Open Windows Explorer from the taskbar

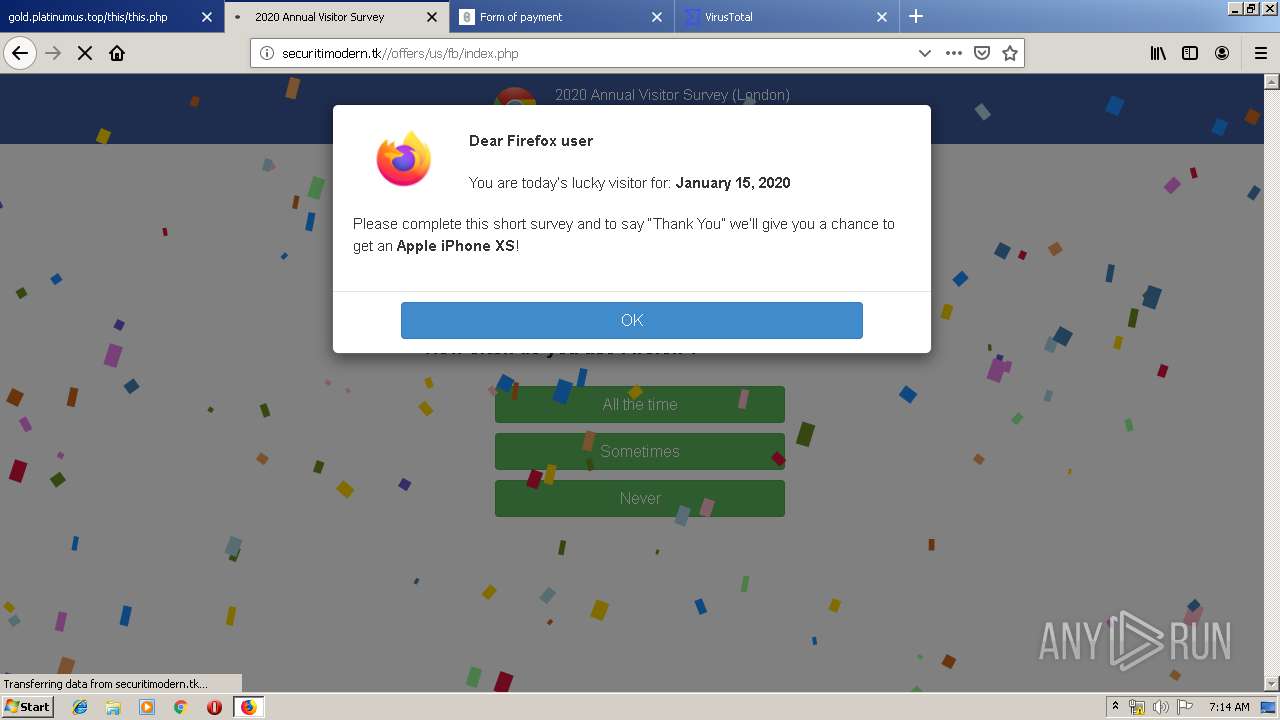coord(113,707)
